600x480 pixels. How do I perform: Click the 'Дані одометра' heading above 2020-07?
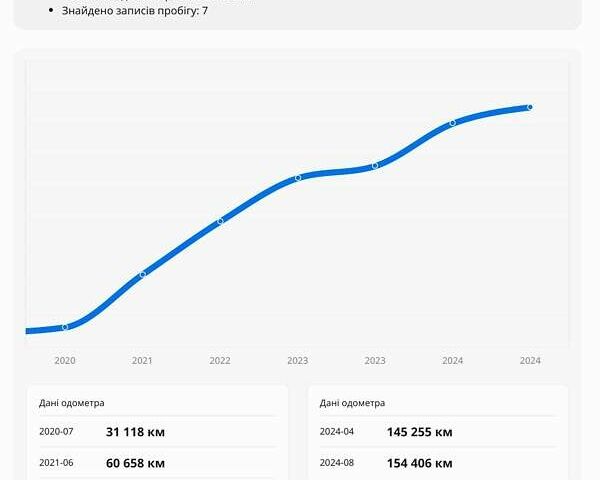click(71, 403)
